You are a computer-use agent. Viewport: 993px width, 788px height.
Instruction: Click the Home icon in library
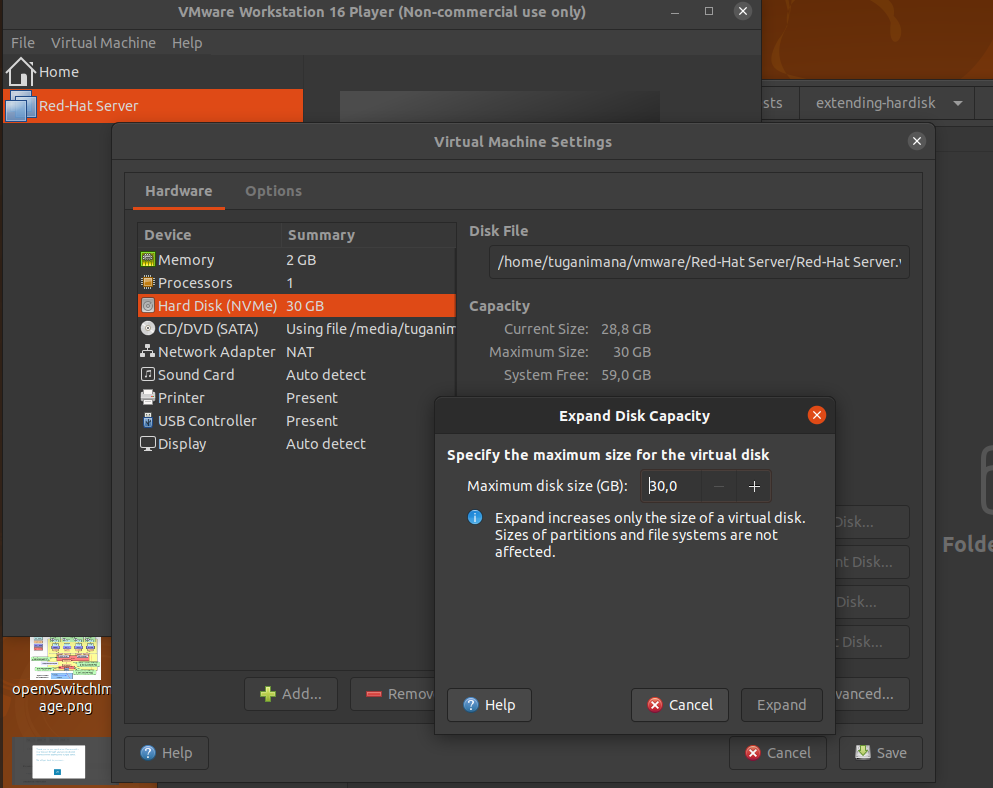click(21, 72)
